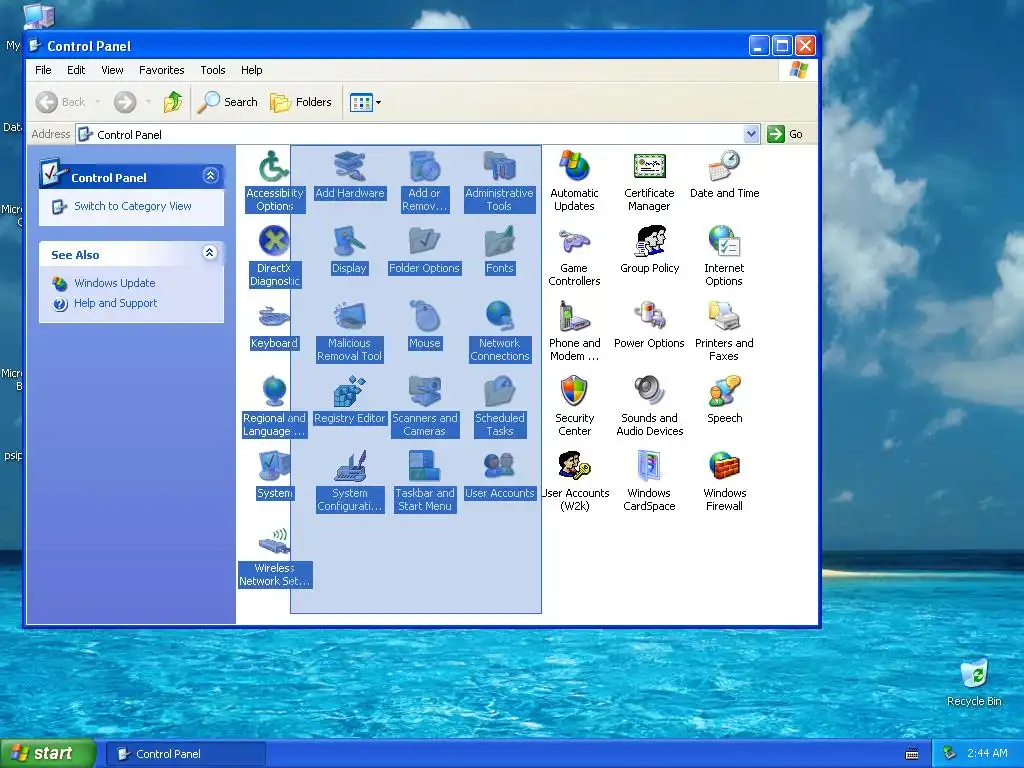Expand the Address bar dropdown arrow
The image size is (1024, 768).
(751, 134)
